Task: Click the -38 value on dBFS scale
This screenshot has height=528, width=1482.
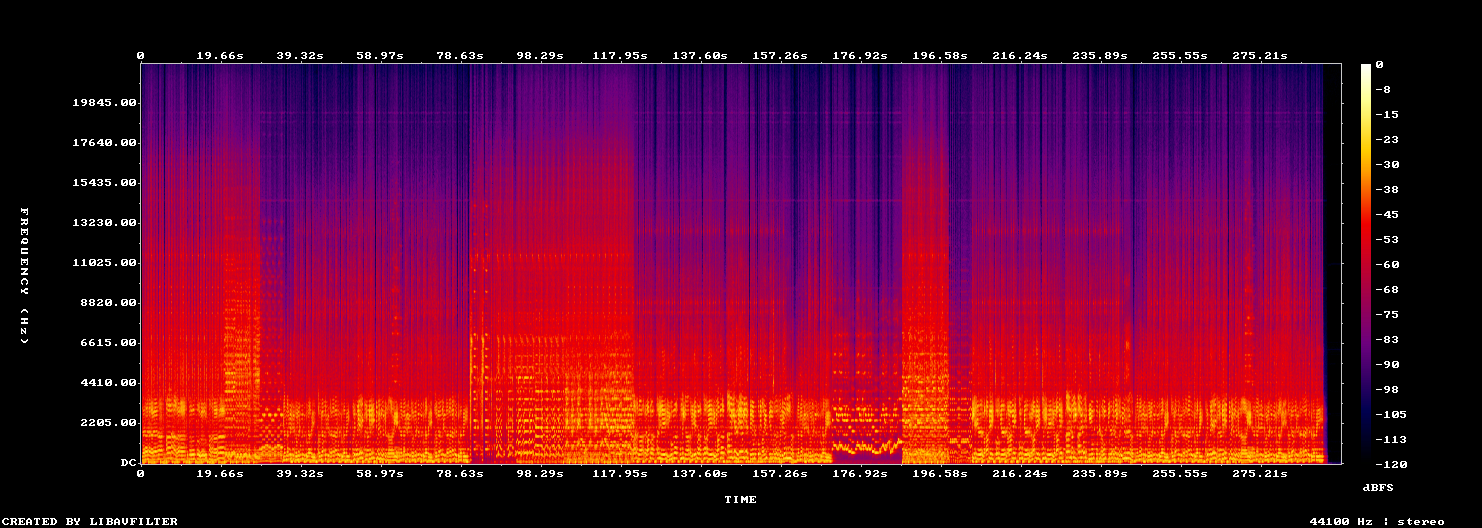Action: pos(1387,189)
